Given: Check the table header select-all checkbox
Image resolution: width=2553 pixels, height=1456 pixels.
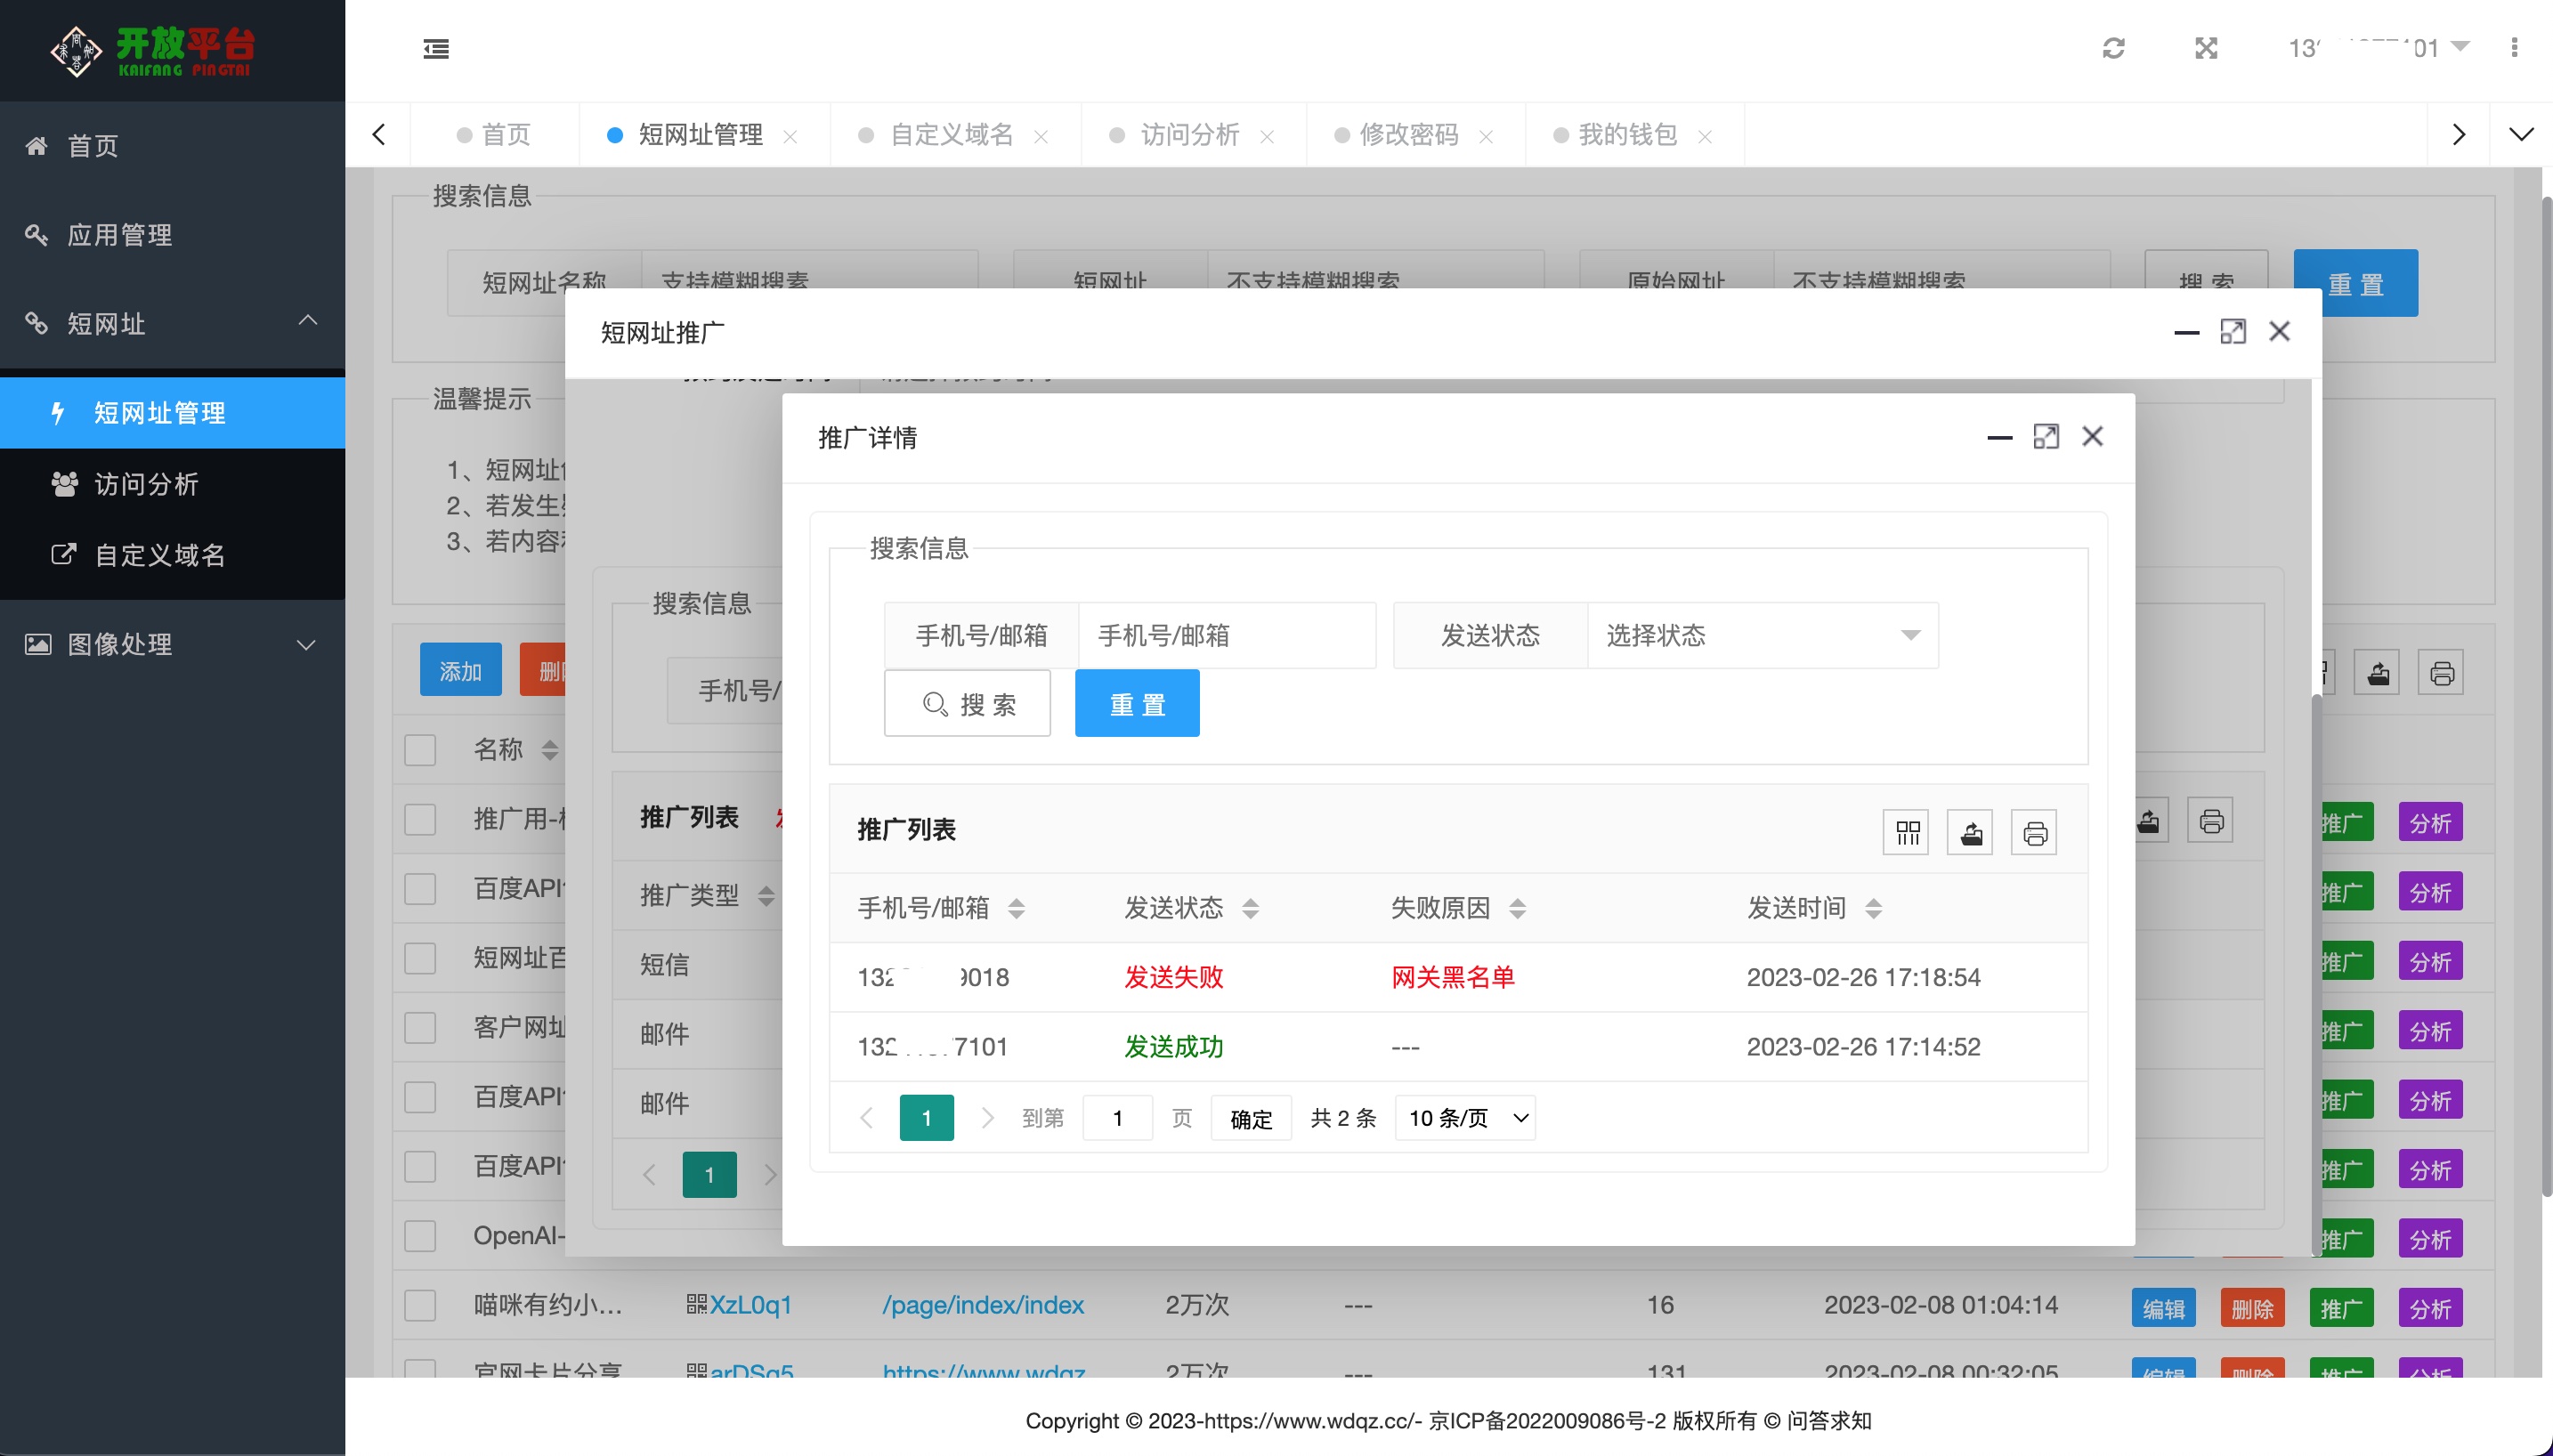Looking at the screenshot, I should 420,750.
